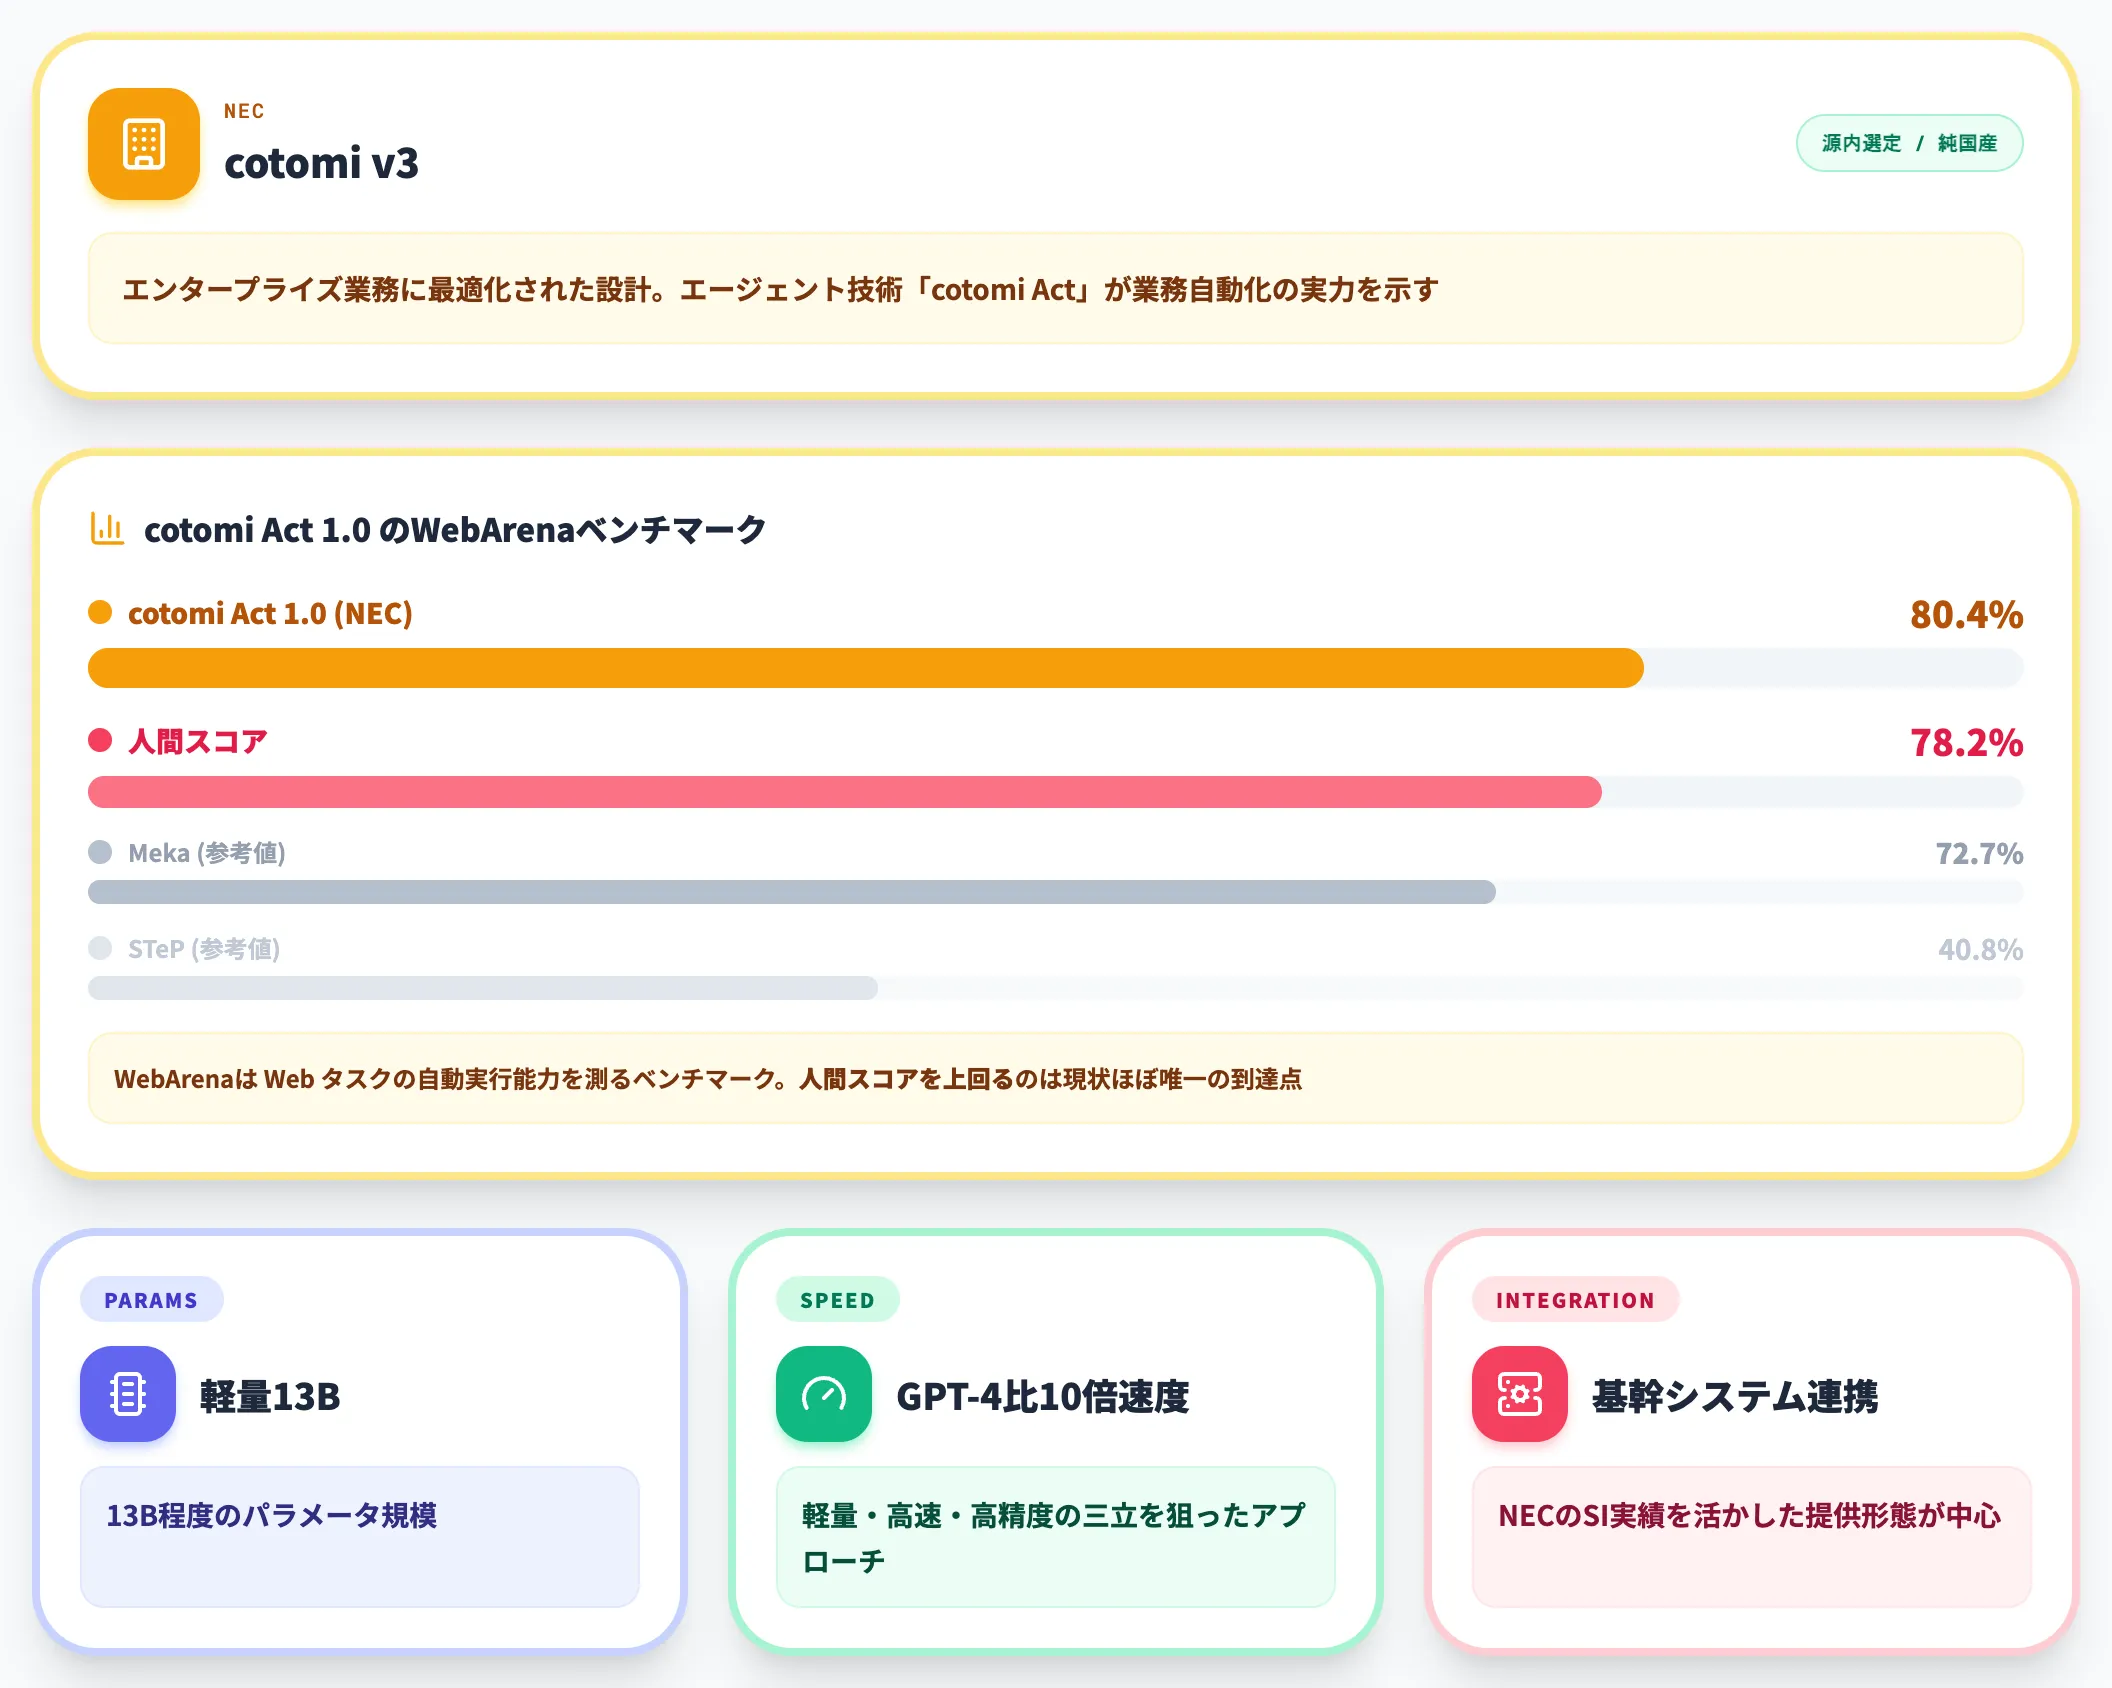Click the orange cotomi Act 1.0 progress bar
This screenshot has width=2112, height=1688.
(866, 668)
